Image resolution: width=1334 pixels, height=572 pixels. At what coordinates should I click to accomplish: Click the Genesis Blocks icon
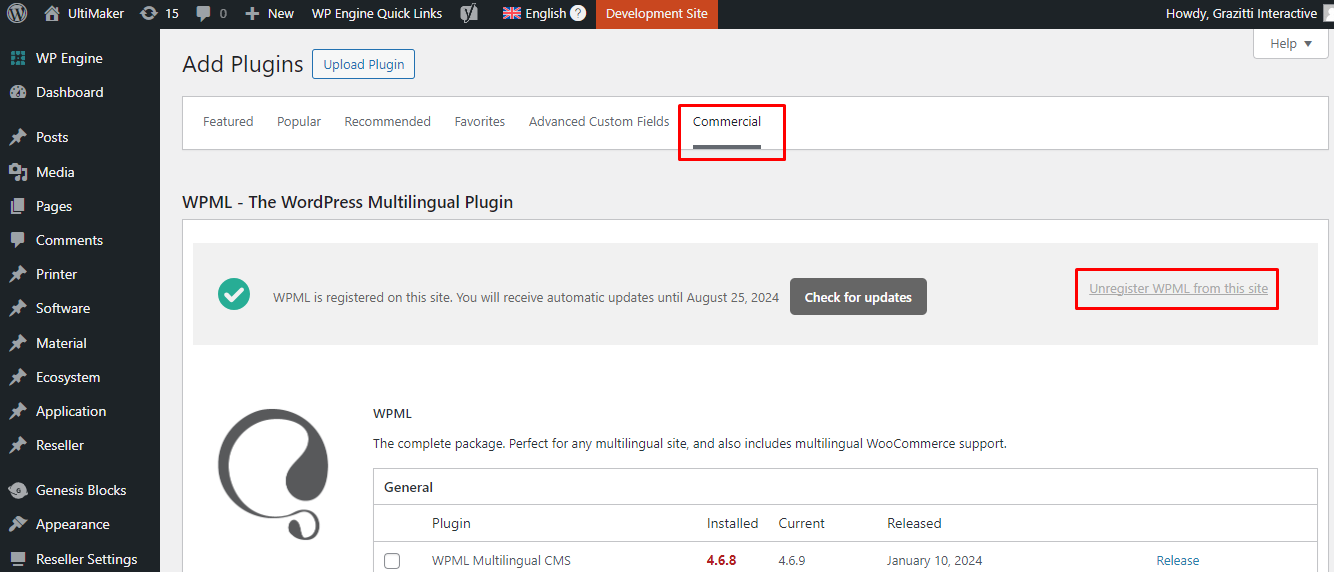pos(18,490)
